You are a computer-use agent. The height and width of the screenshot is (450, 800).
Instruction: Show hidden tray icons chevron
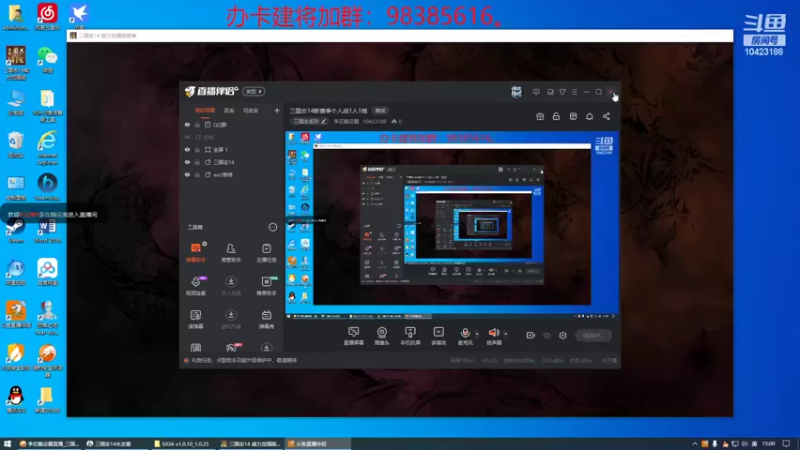tap(694, 444)
